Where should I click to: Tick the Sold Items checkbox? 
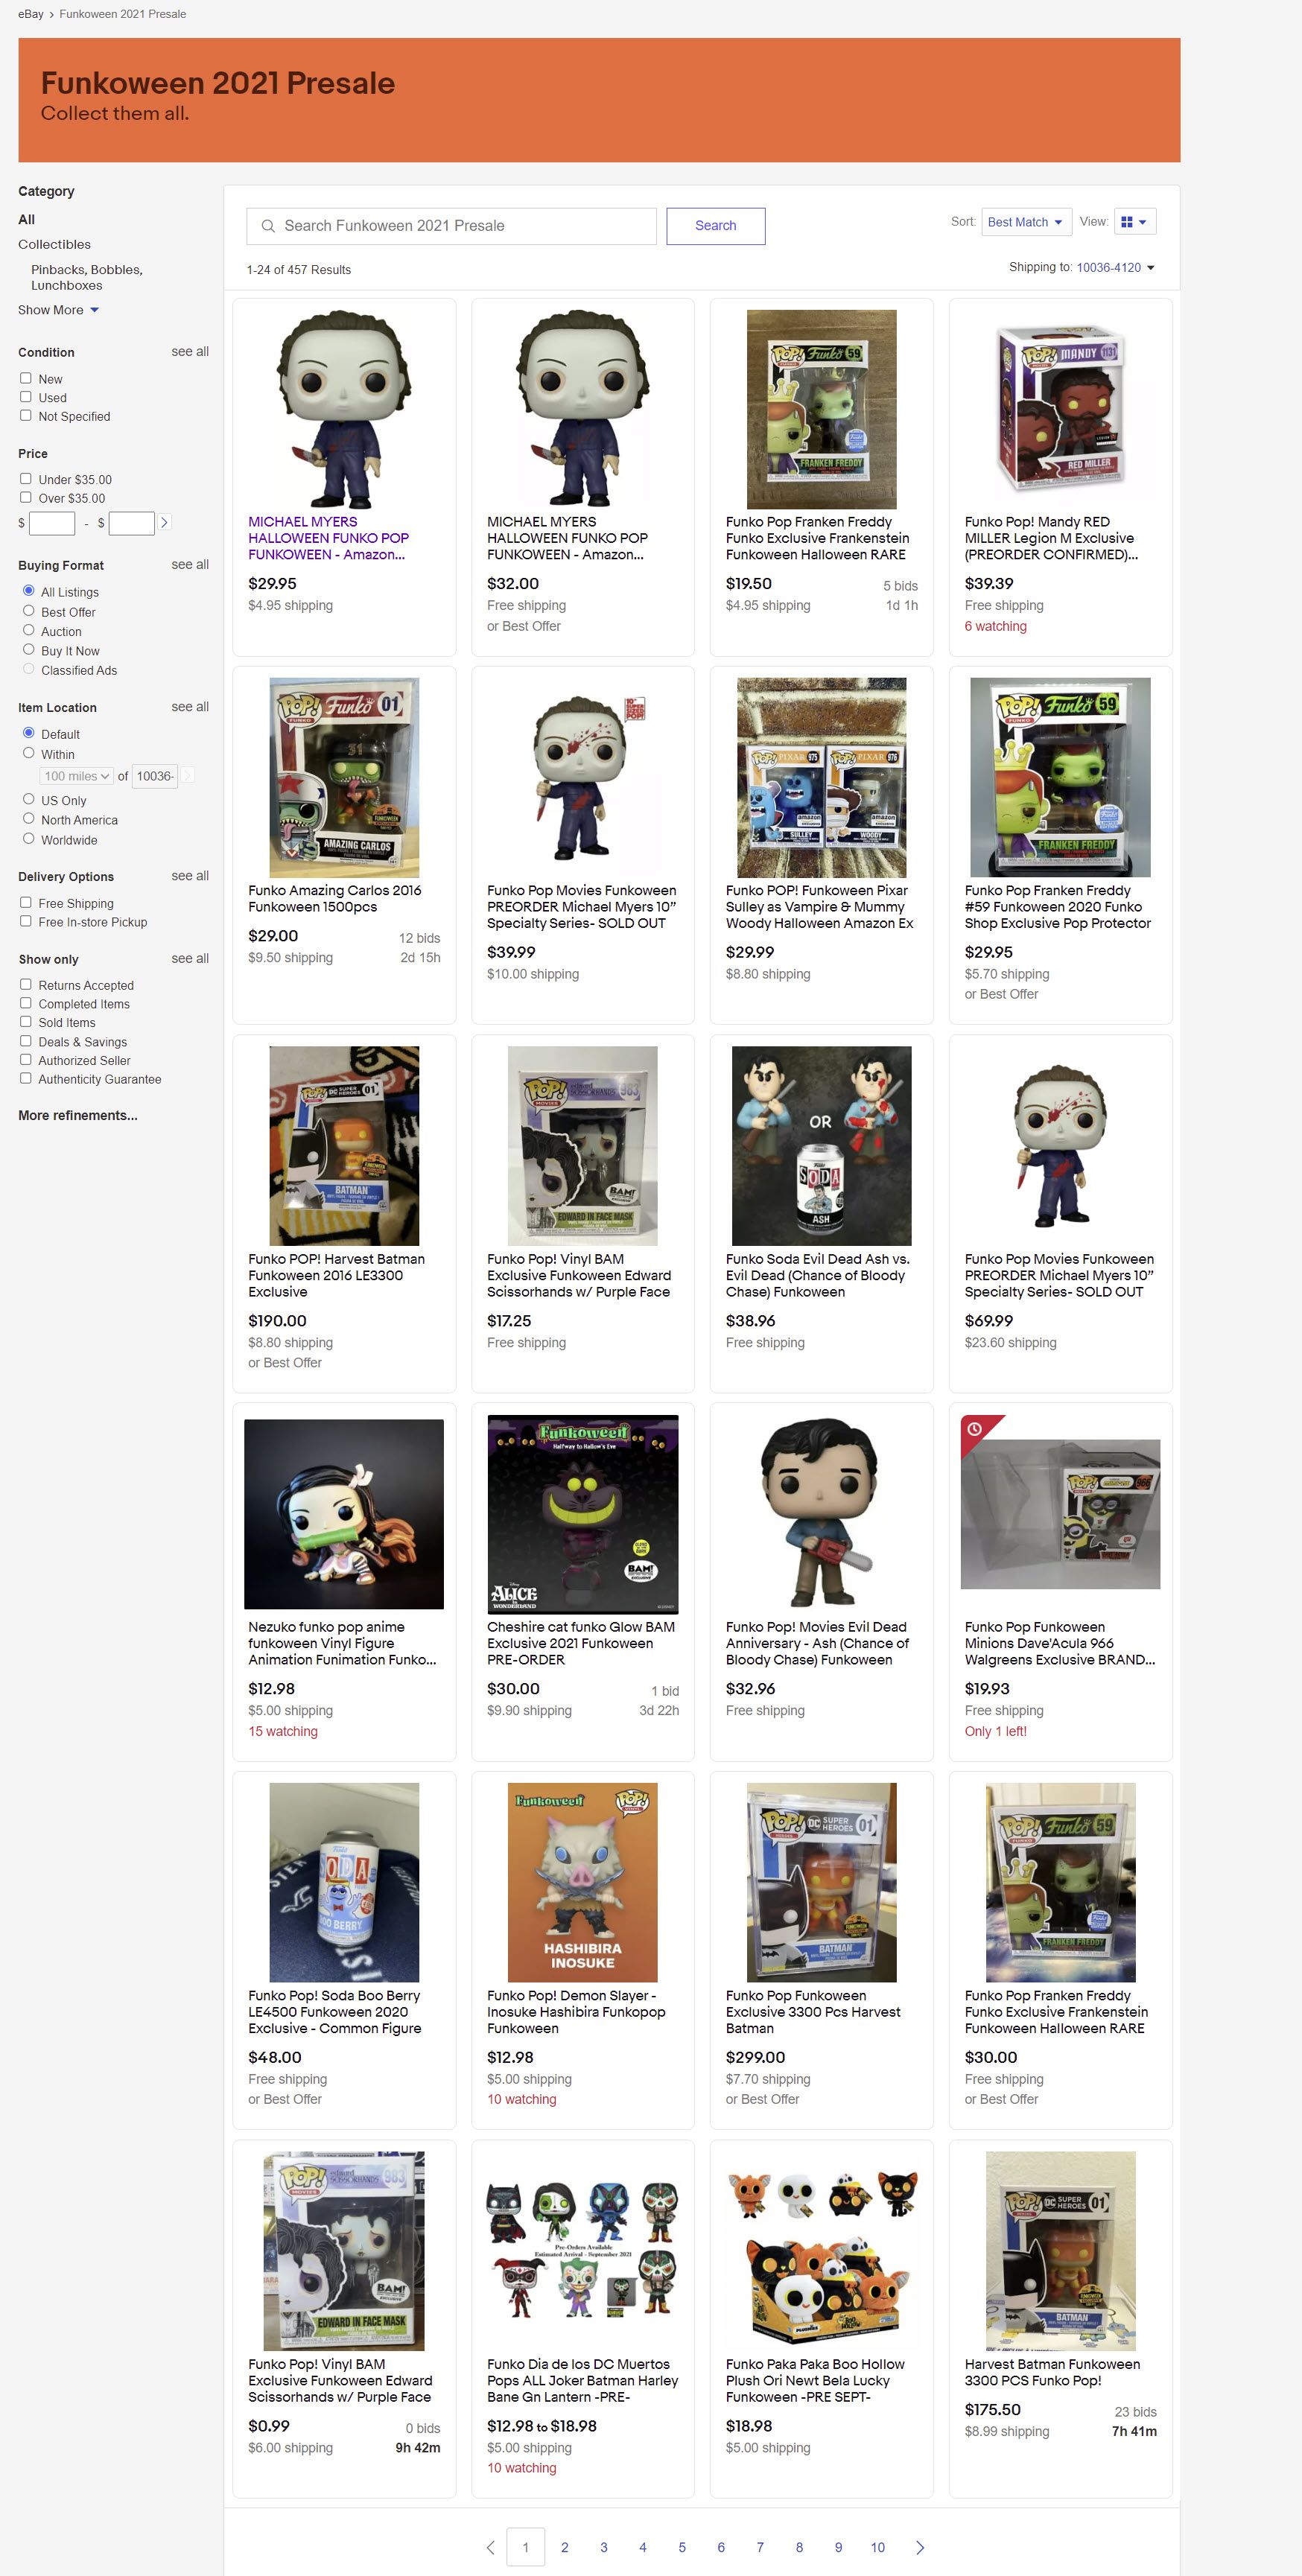[x=26, y=1021]
